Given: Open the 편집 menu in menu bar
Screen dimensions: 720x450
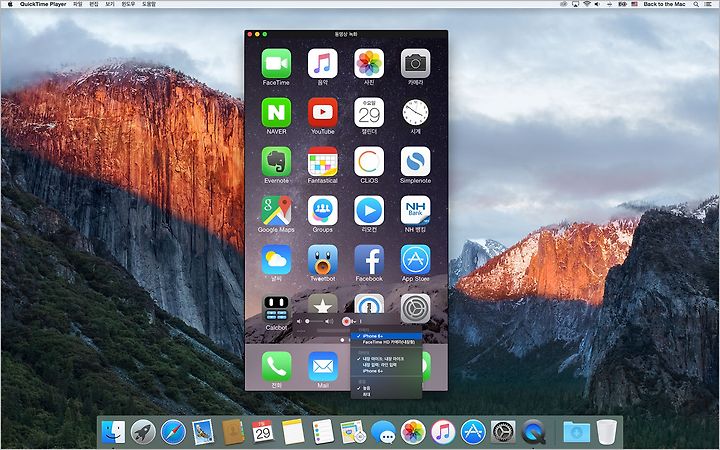Looking at the screenshot, I should tap(94, 4).
